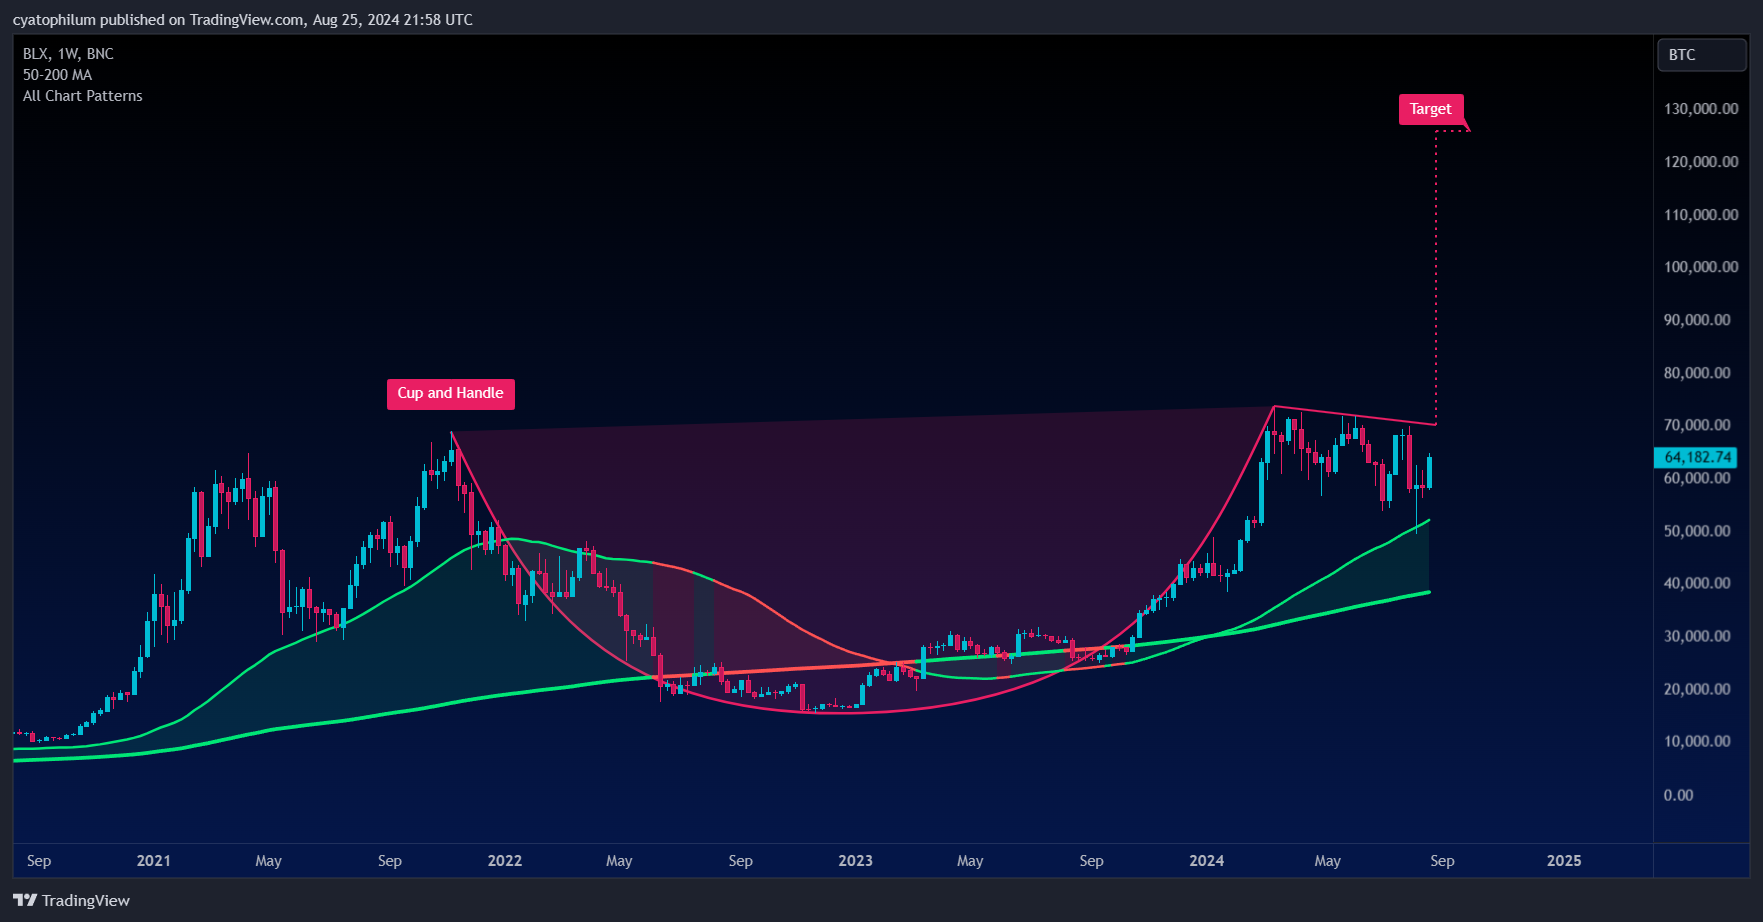Image resolution: width=1763 pixels, height=922 pixels.
Task: Click the 2021 time axis label
Action: pyautogui.click(x=153, y=861)
